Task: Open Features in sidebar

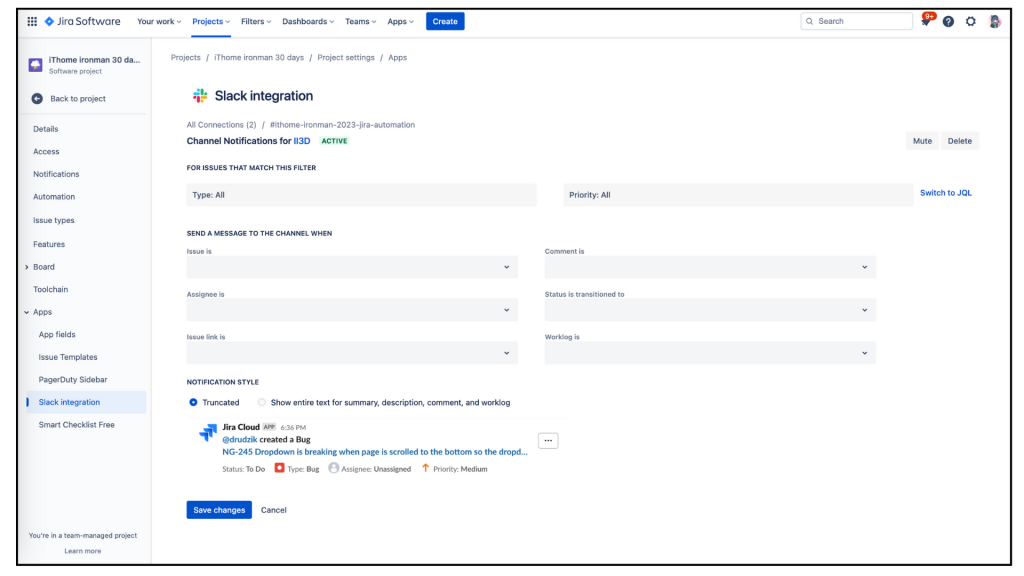Action: coord(49,244)
